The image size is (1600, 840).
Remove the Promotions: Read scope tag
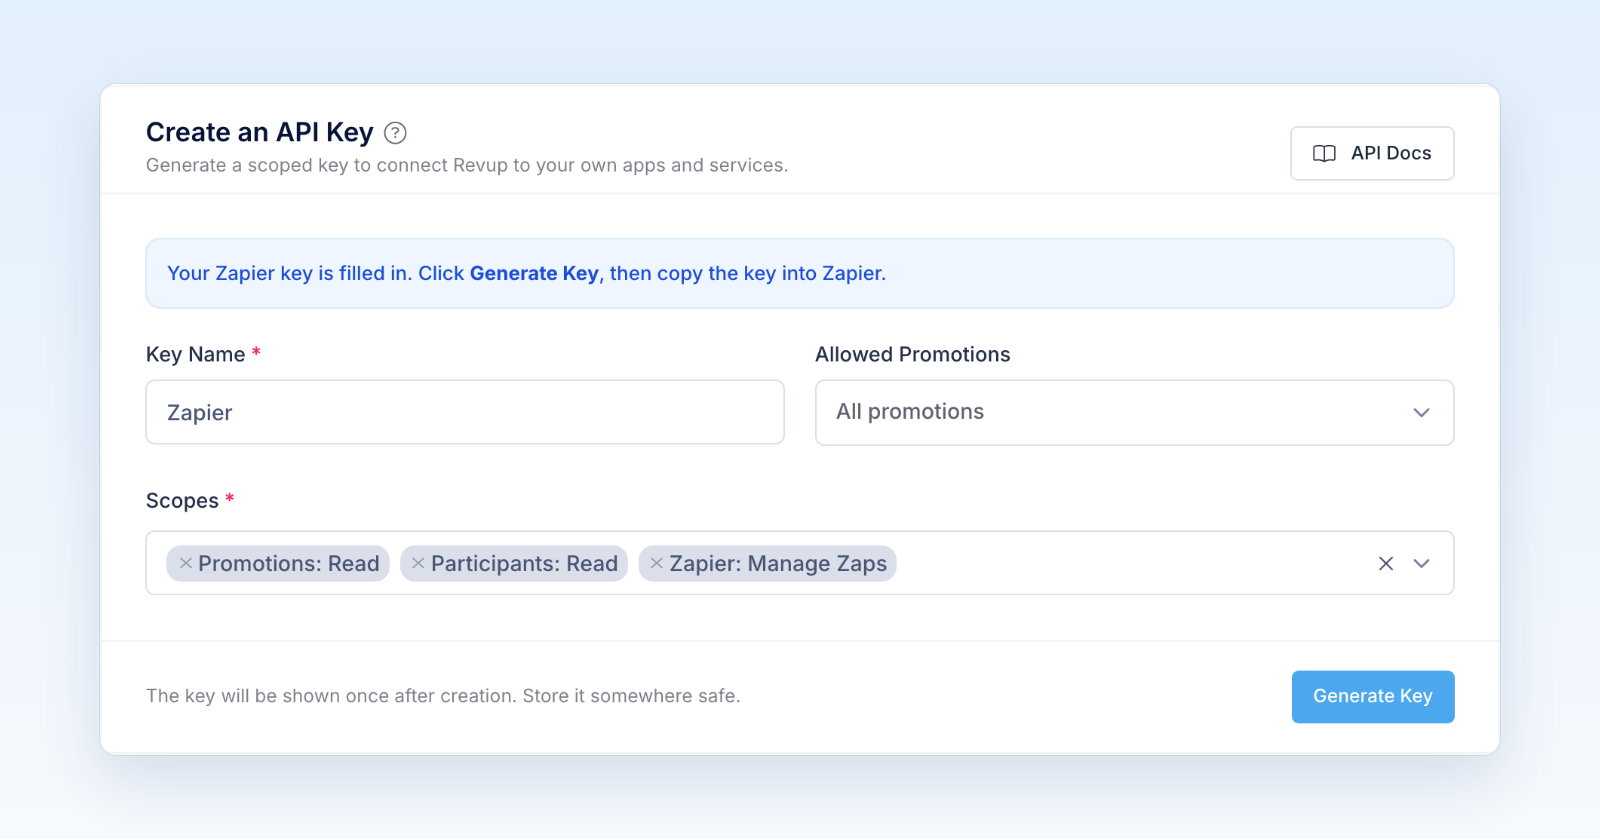(186, 564)
